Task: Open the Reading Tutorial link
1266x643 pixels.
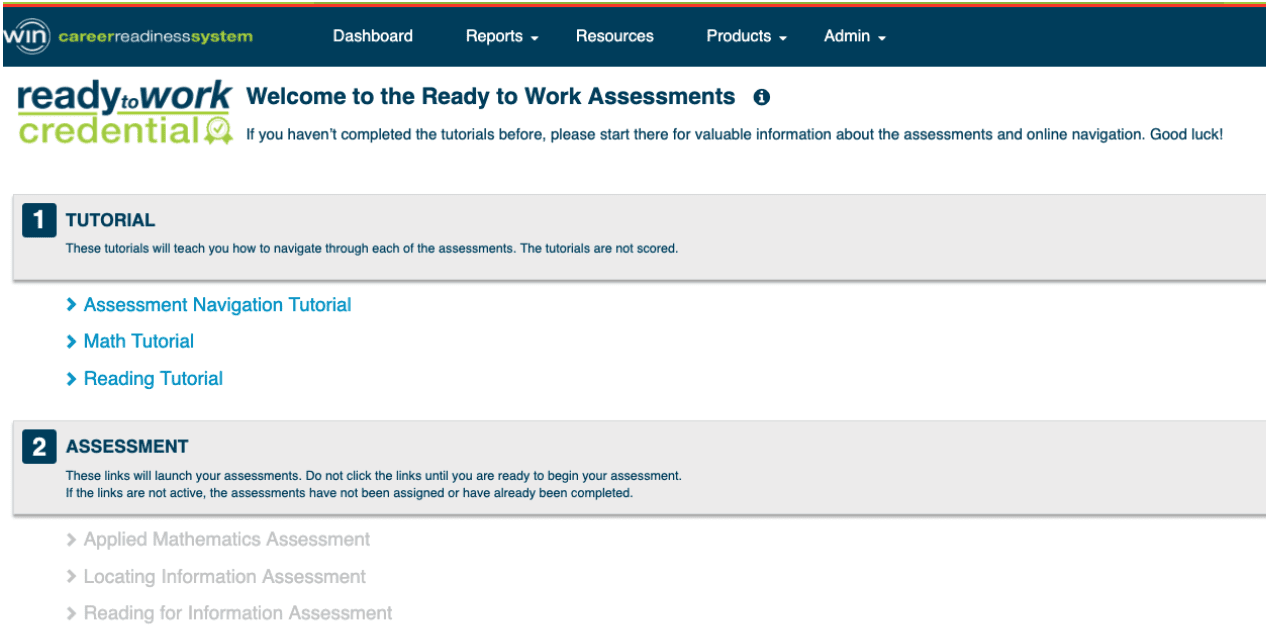Action: pyautogui.click(x=153, y=379)
